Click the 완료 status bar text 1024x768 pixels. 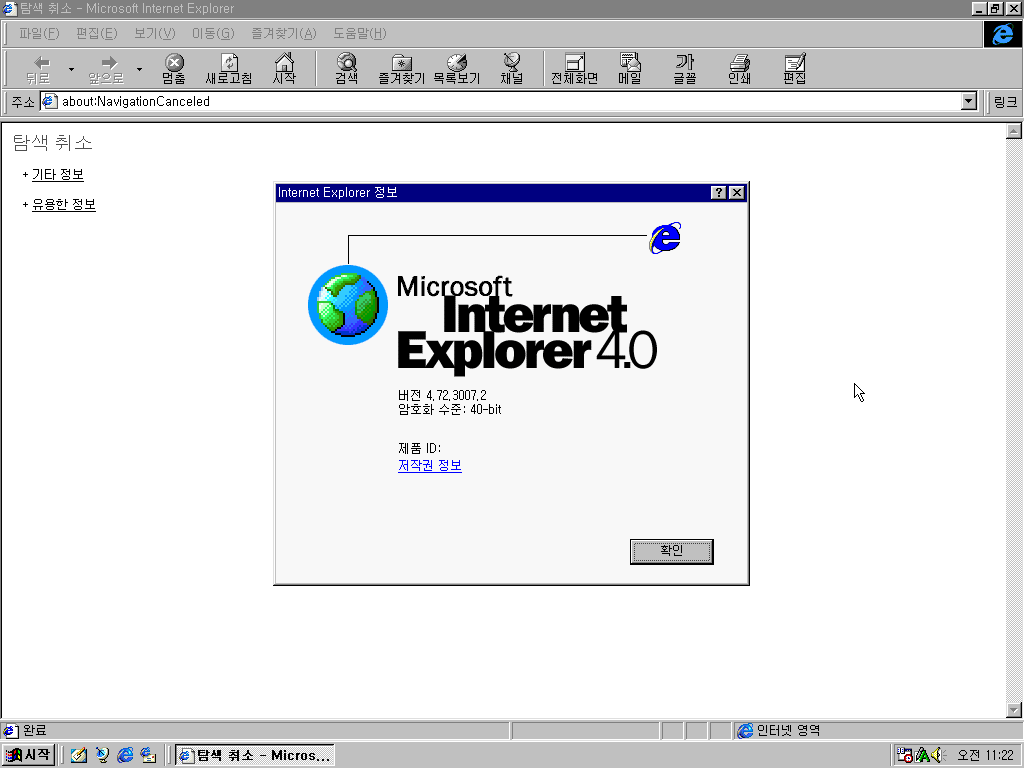click(x=35, y=730)
